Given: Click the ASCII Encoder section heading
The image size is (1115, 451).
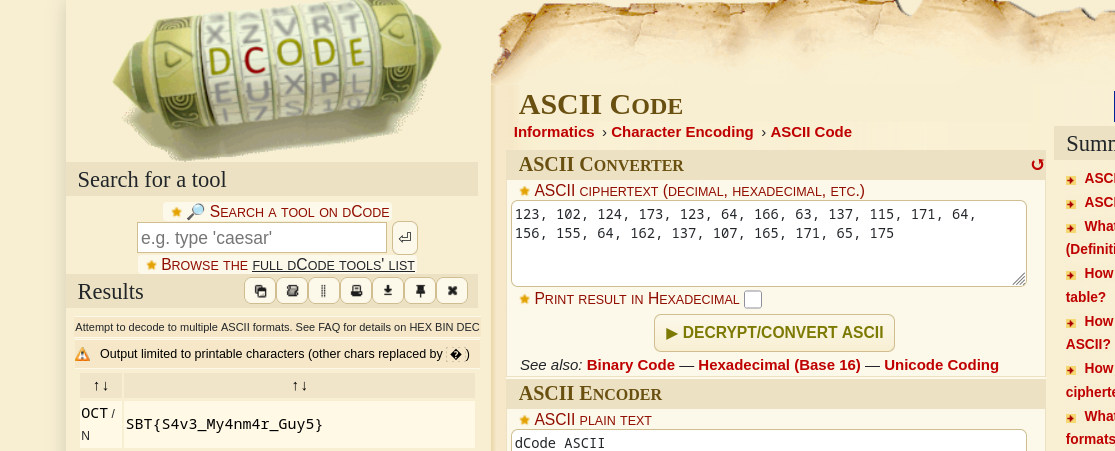Looking at the screenshot, I should 590,393.
